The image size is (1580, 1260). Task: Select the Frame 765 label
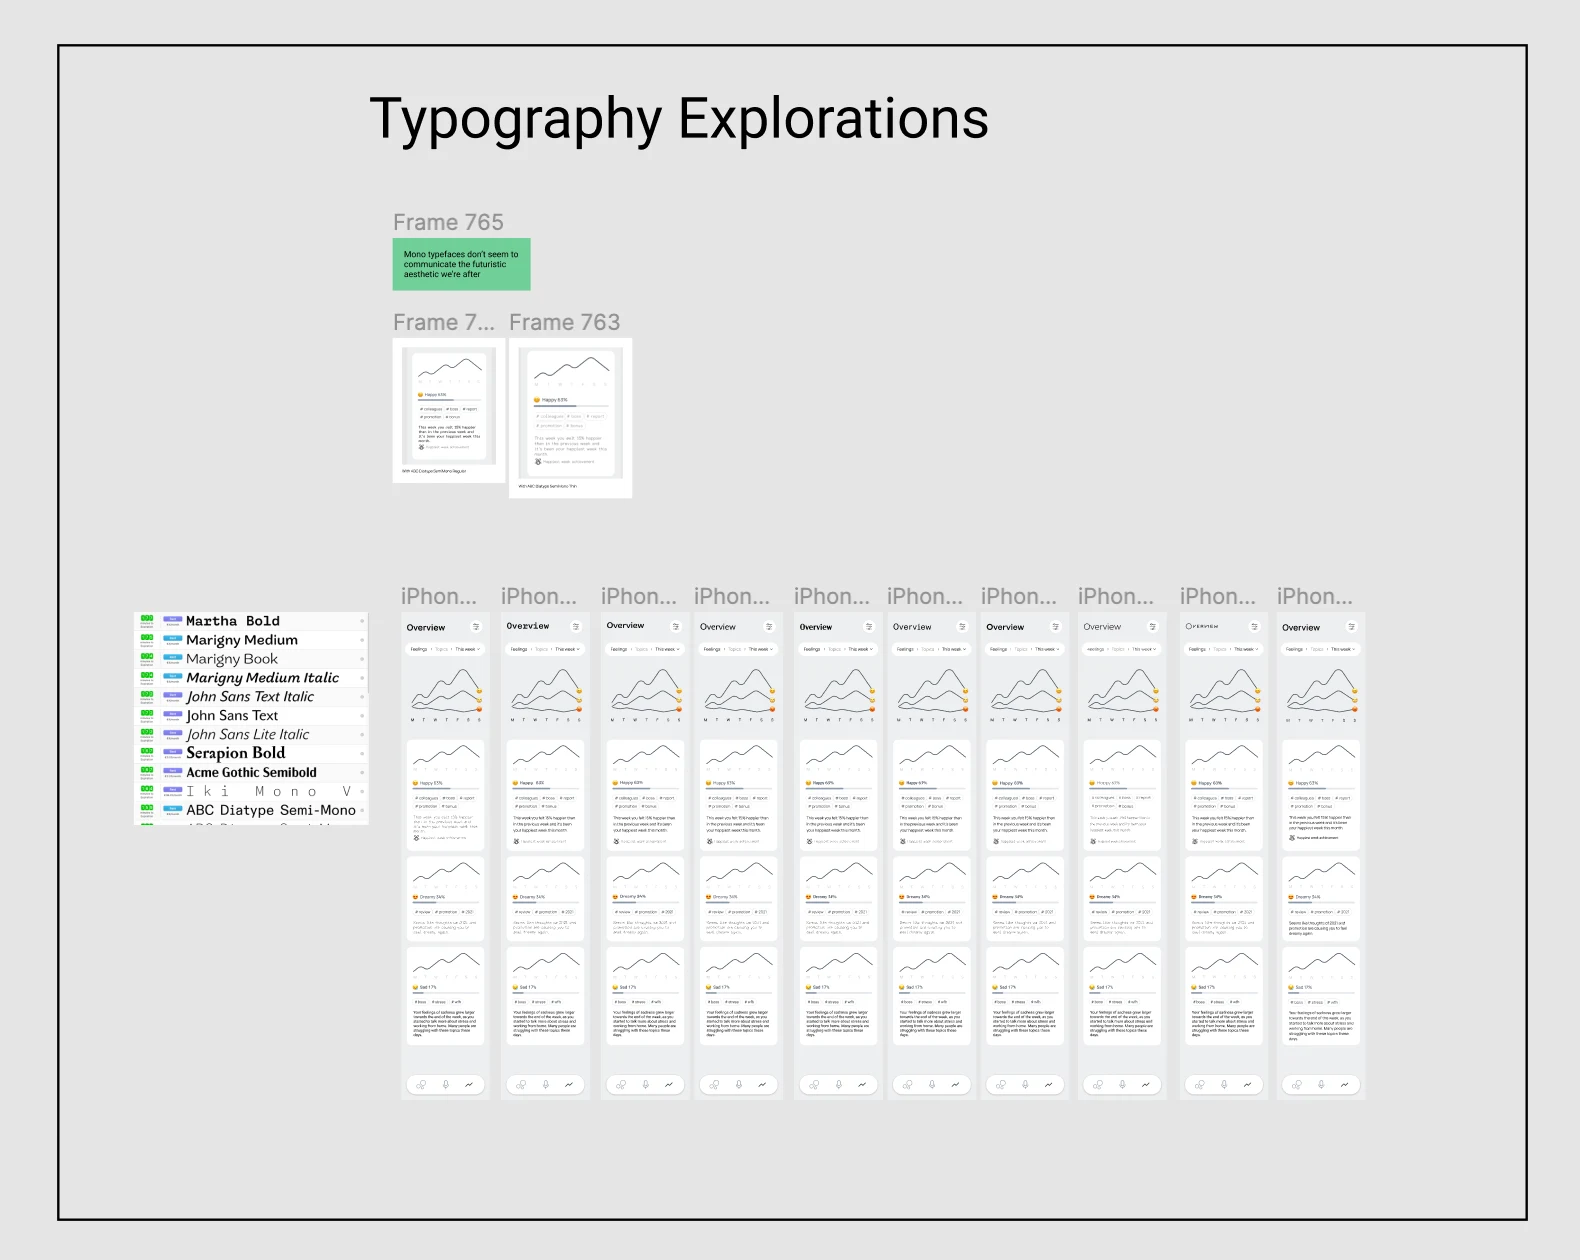(x=448, y=222)
